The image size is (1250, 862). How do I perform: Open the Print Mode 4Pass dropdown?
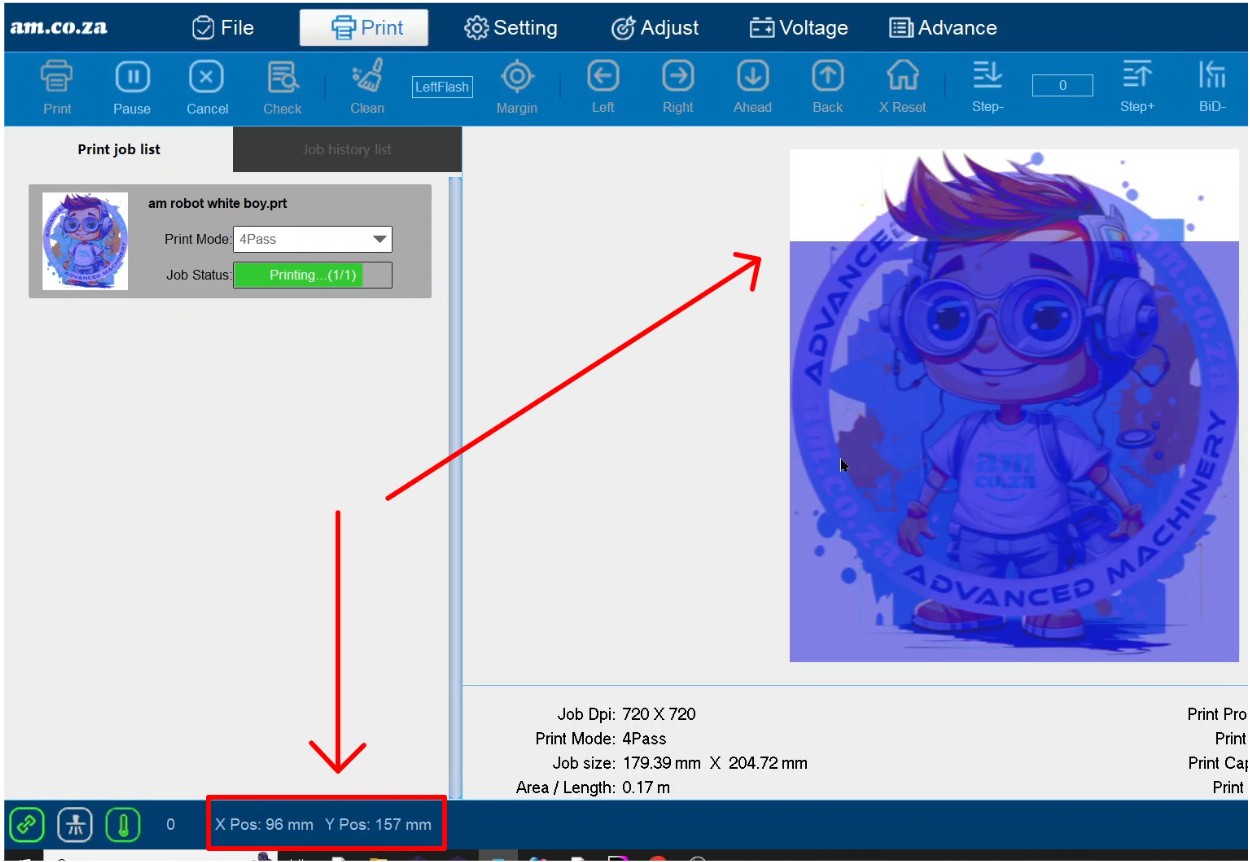point(313,239)
